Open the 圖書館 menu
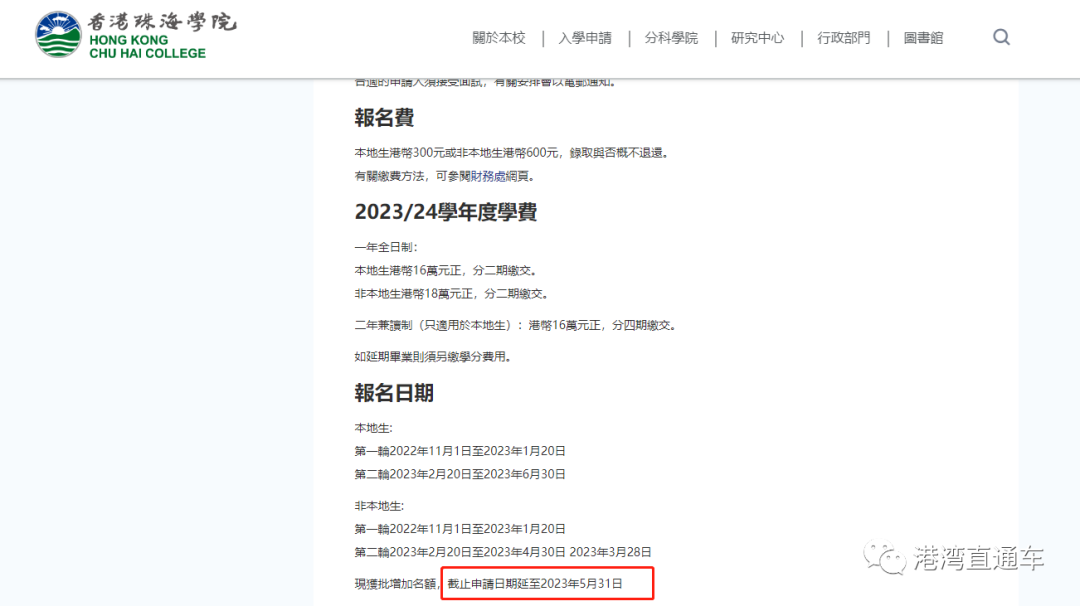The image size is (1080, 606). click(x=923, y=38)
